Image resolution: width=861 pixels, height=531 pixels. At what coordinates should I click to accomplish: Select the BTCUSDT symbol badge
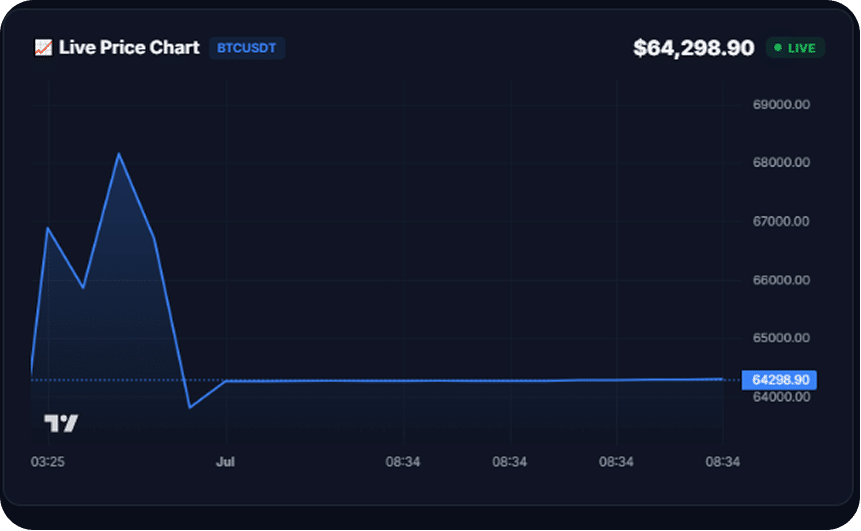(x=247, y=48)
